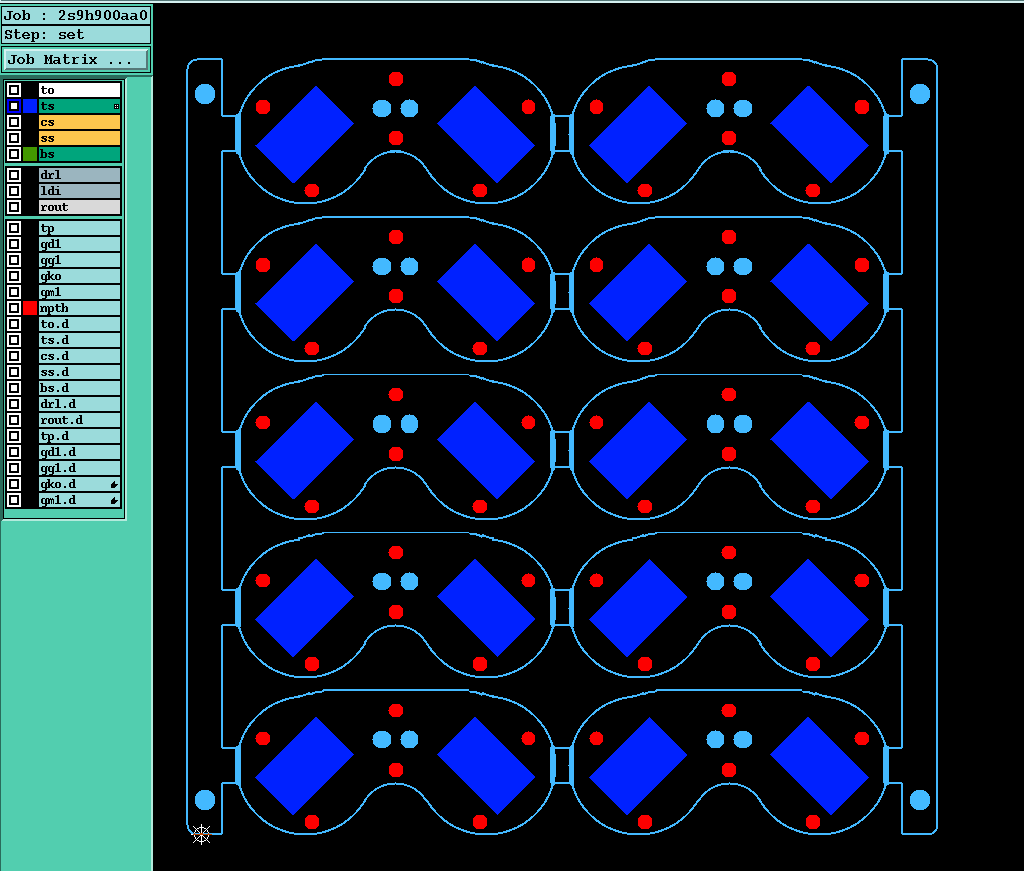Image resolution: width=1024 pixels, height=871 pixels.
Task: Select the 'gm1' layer name
Action: pos(80,292)
